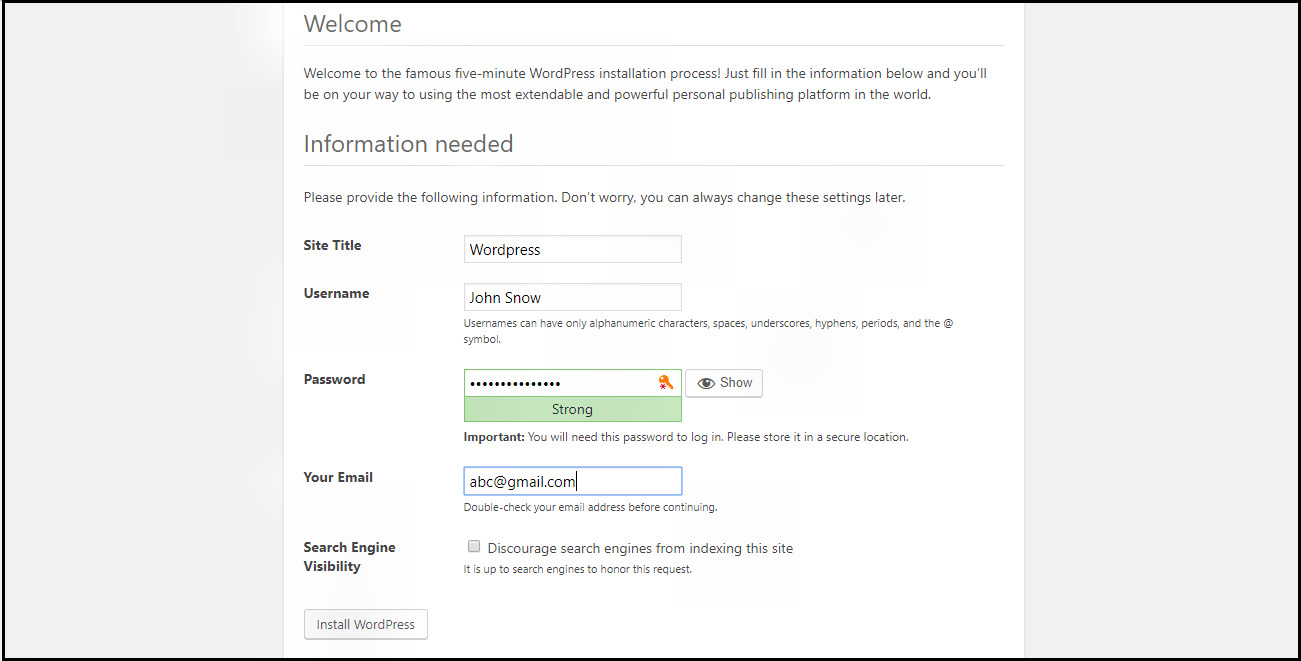Click the Install WordPress button
Screen dimensions: 1301x661
coord(366,624)
